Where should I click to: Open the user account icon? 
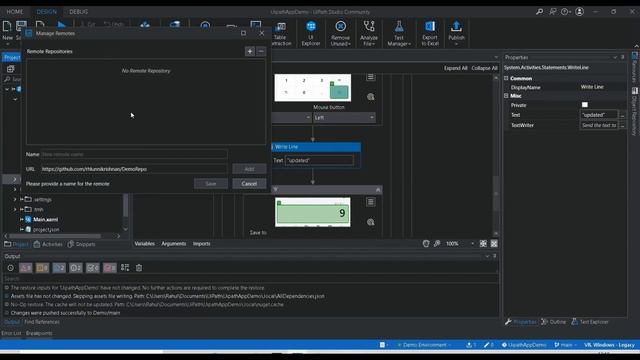[x=579, y=12]
